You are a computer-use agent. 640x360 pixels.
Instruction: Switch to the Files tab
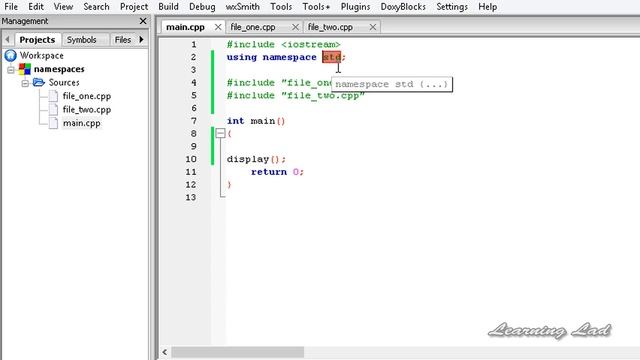click(x=123, y=40)
